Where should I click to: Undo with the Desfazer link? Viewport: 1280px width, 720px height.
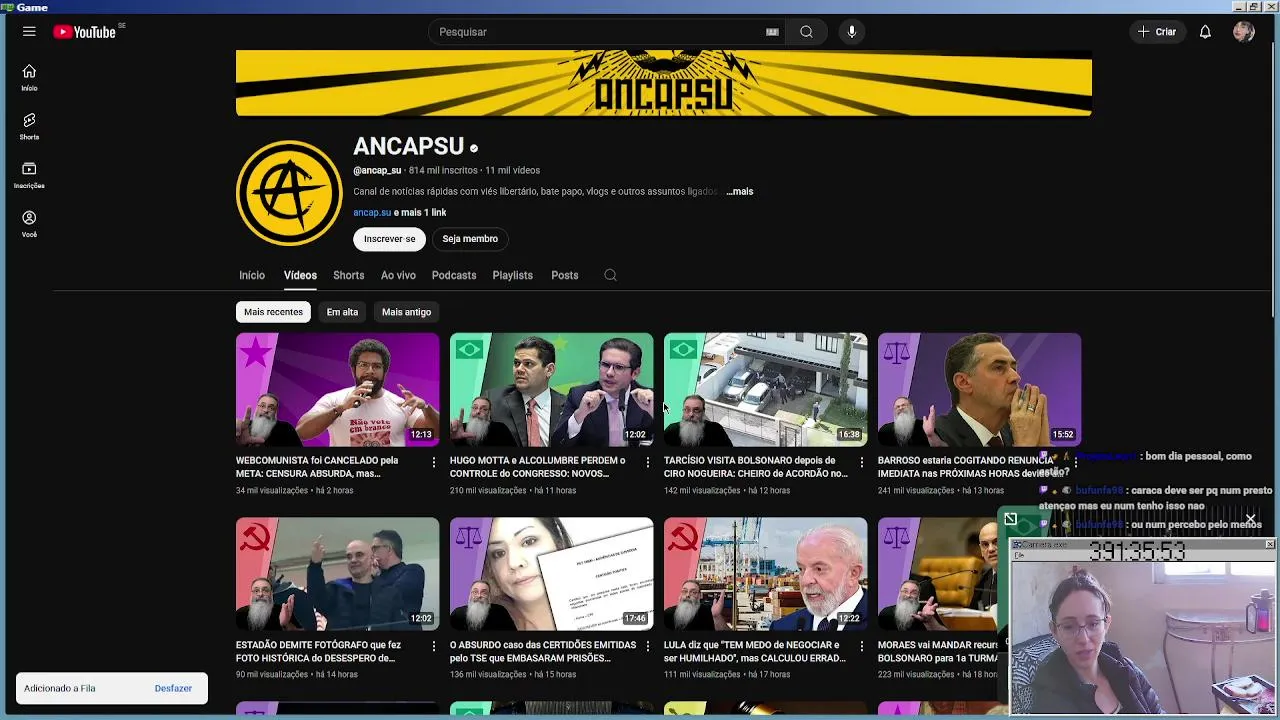(173, 688)
